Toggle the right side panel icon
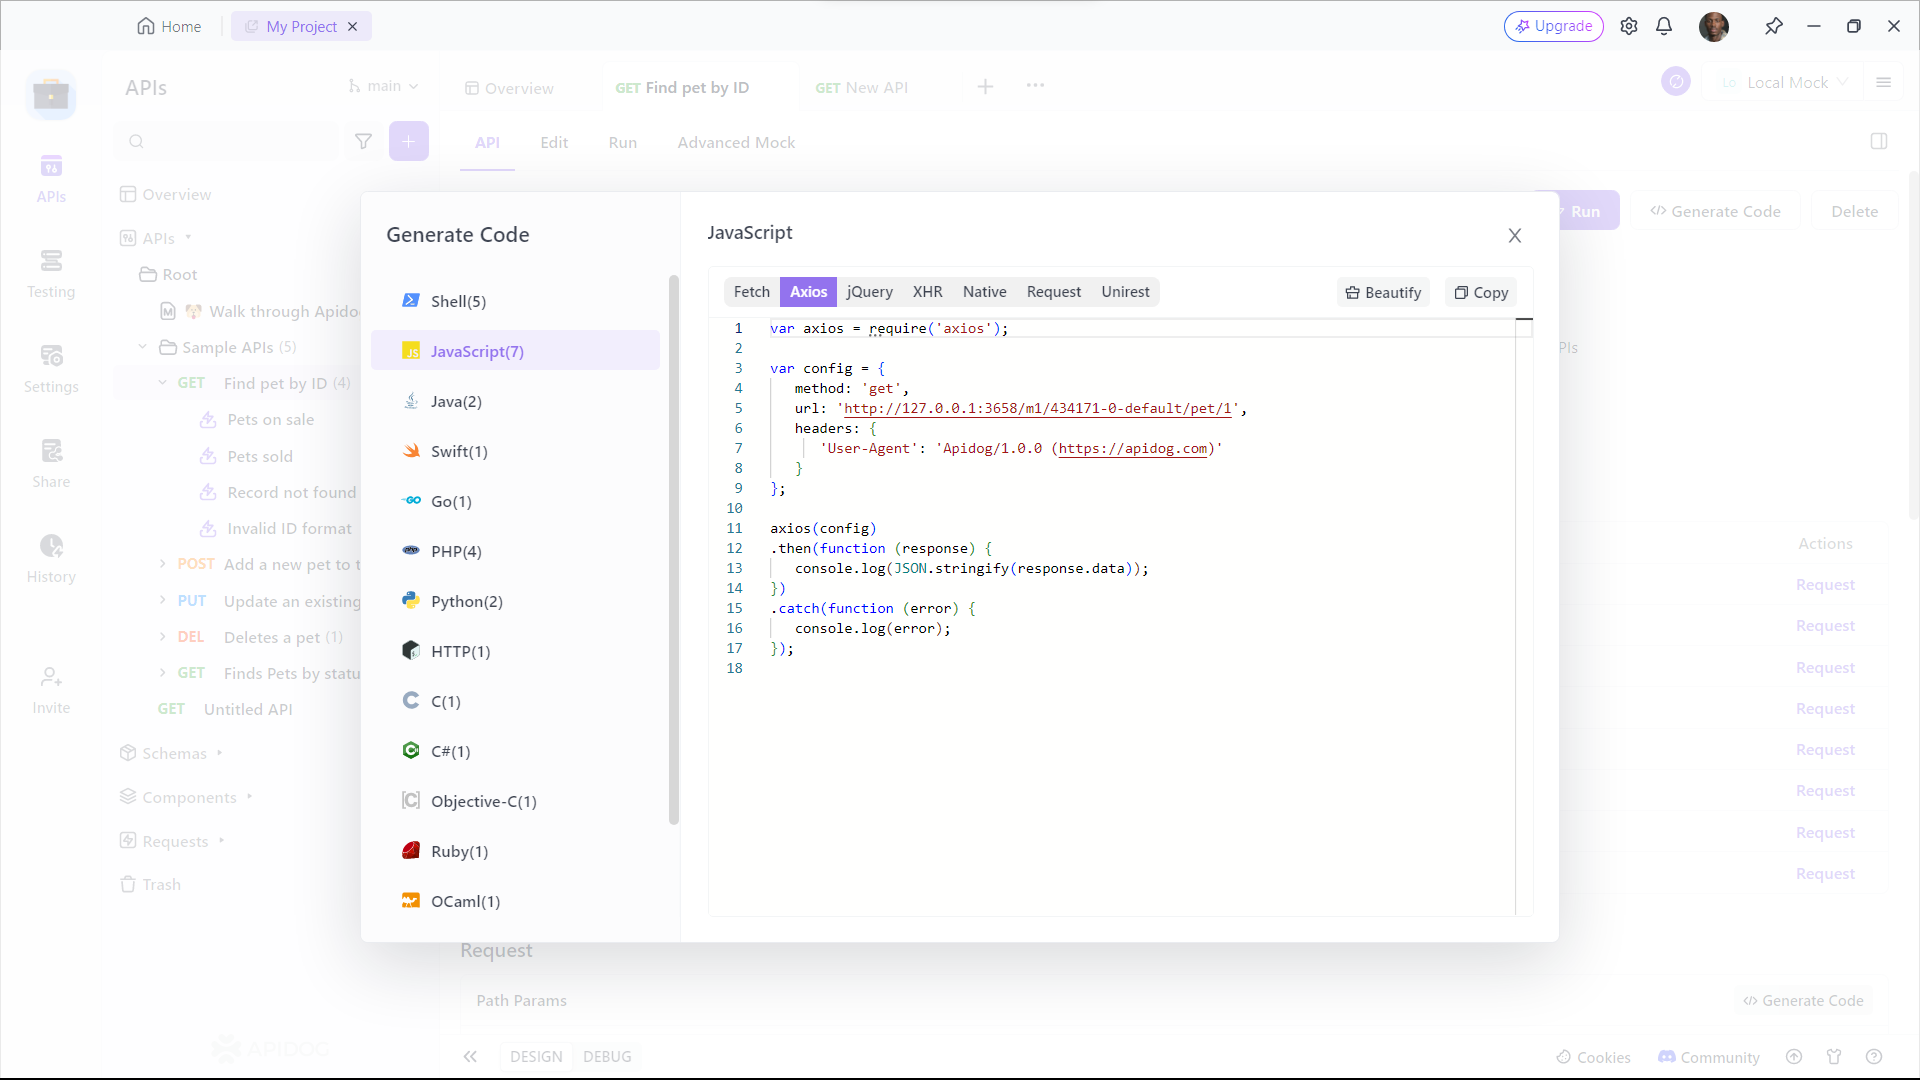 (x=1879, y=141)
